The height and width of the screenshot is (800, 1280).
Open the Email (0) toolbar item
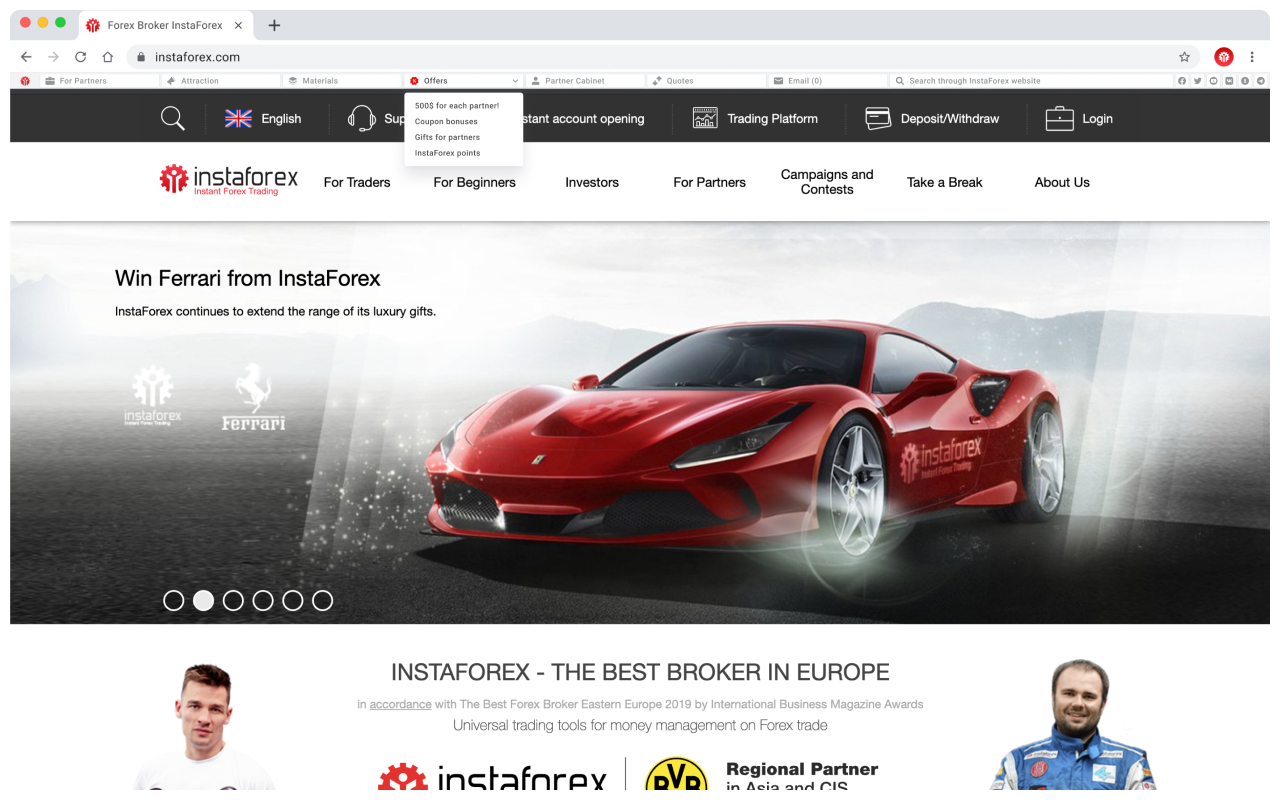coord(829,81)
